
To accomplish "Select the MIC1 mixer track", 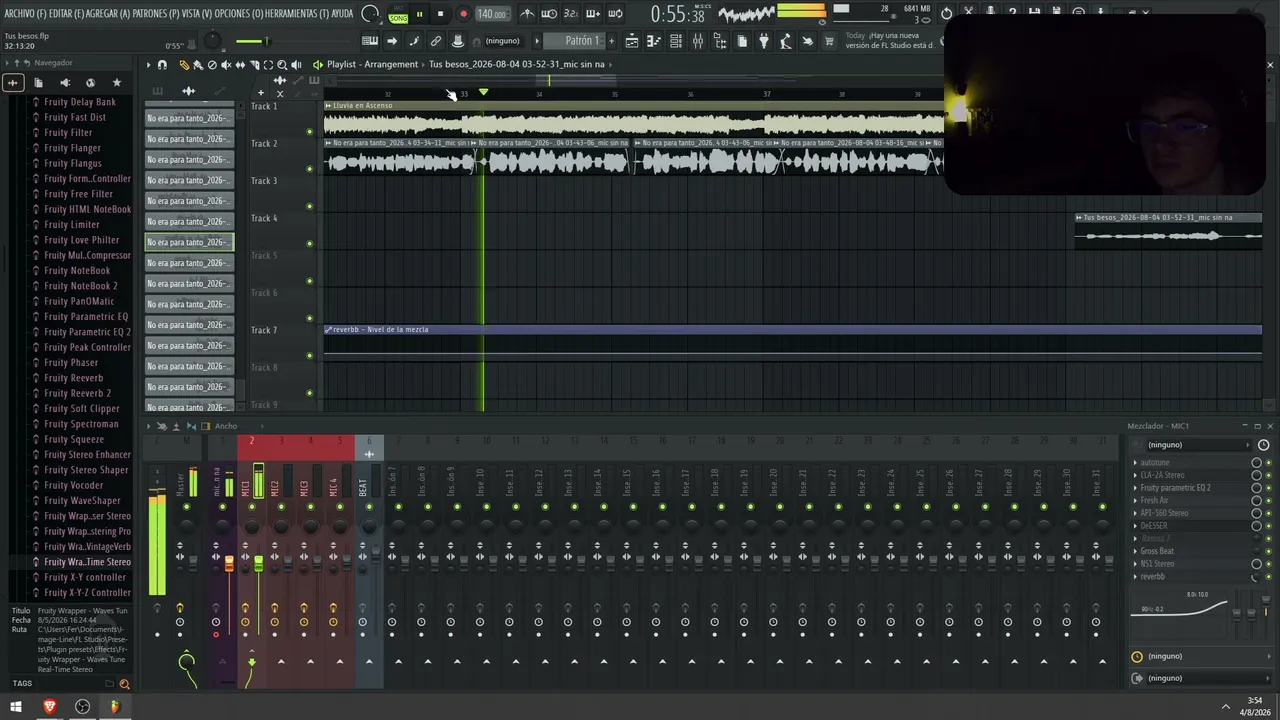I will pyautogui.click(x=246, y=487).
